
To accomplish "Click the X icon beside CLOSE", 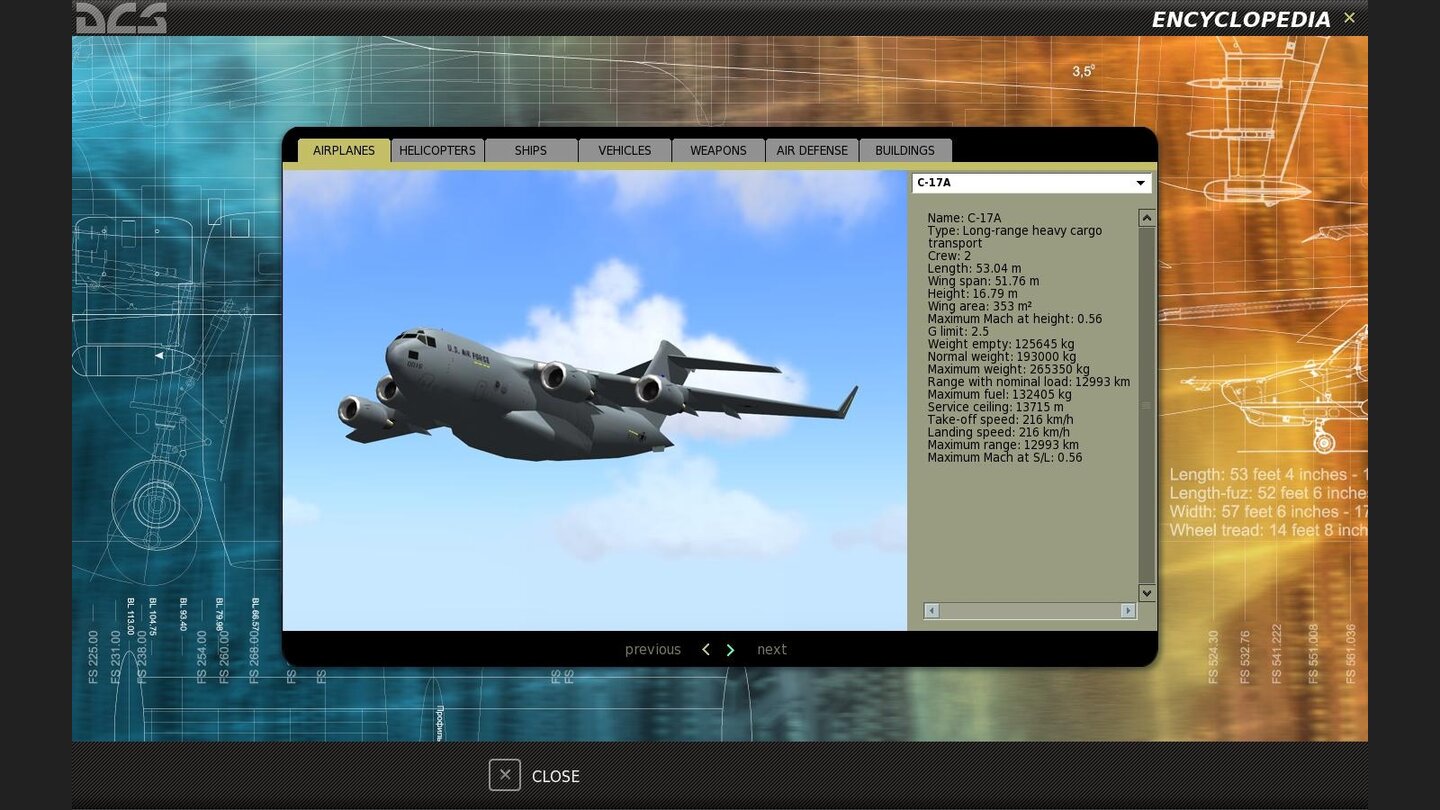I will (505, 775).
